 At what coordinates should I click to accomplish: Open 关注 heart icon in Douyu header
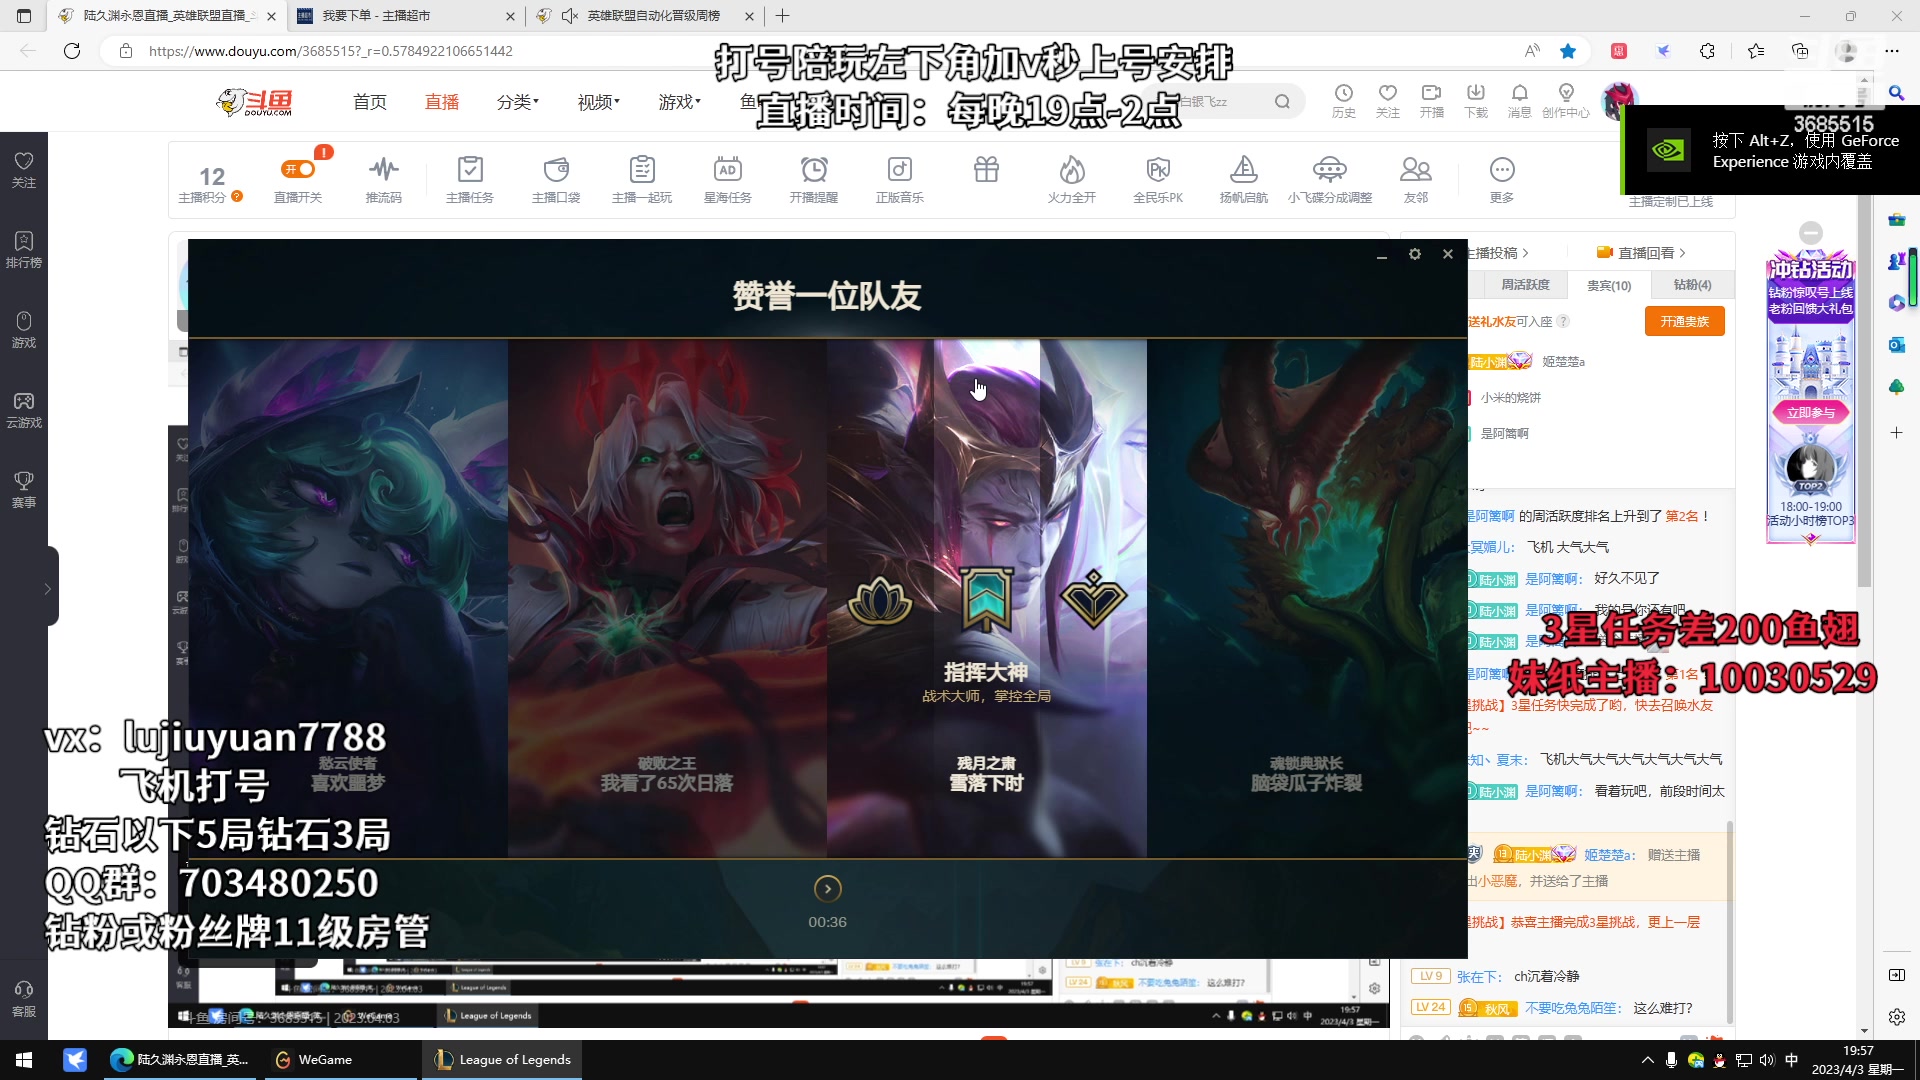[1388, 93]
